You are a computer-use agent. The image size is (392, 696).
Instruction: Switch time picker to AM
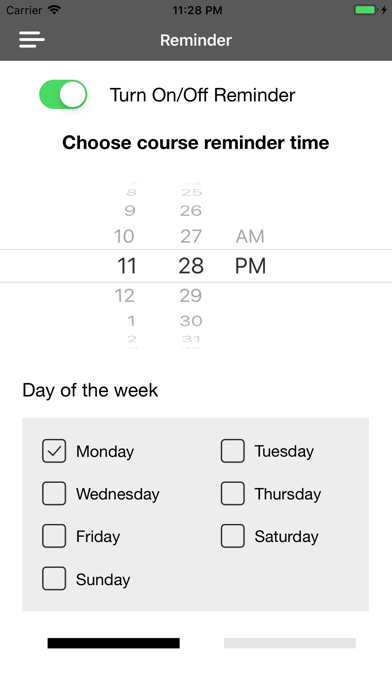pos(250,237)
